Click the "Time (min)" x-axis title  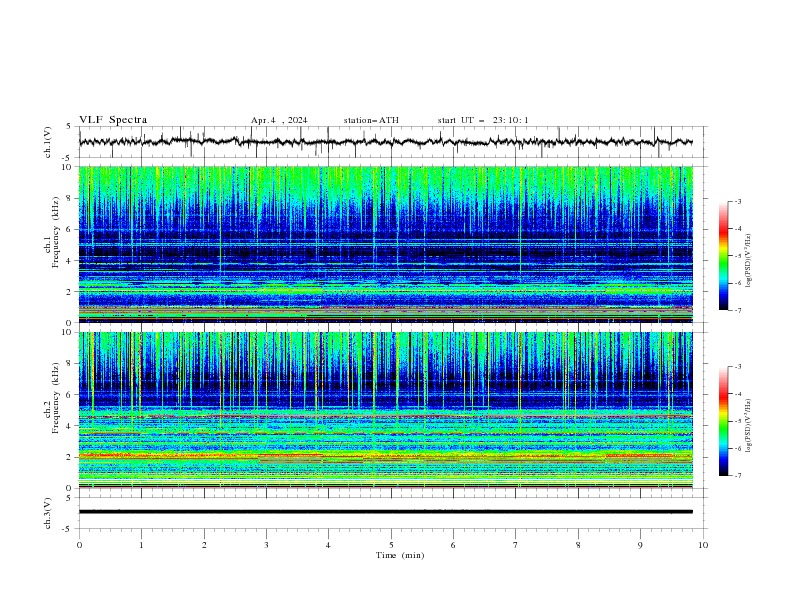[x=400, y=555]
